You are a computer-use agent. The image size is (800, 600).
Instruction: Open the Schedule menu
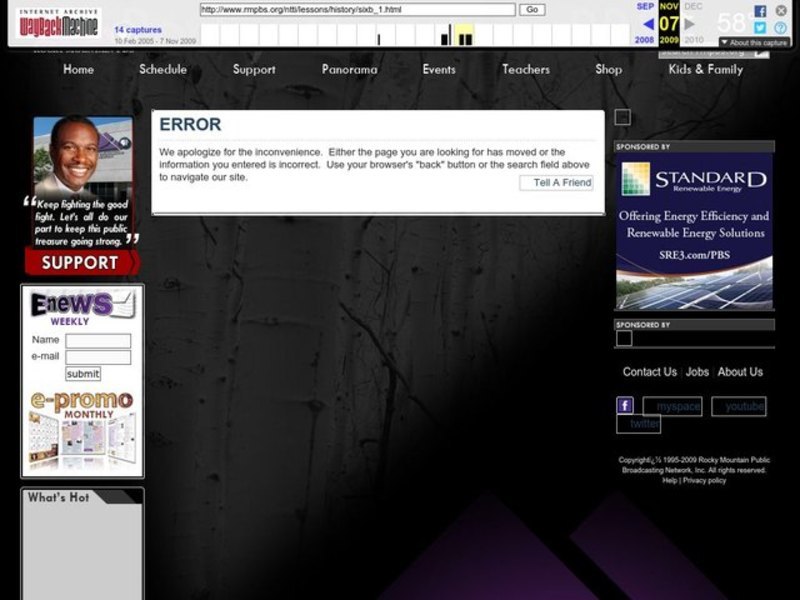[162, 70]
